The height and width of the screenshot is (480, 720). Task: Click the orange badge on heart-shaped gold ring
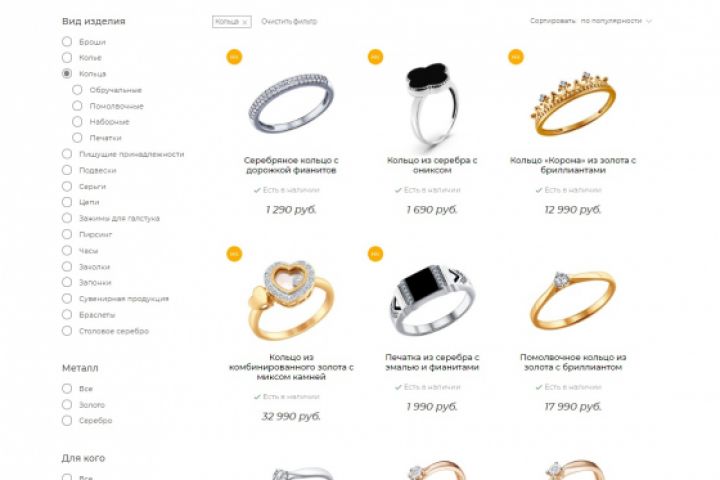pyautogui.click(x=234, y=254)
